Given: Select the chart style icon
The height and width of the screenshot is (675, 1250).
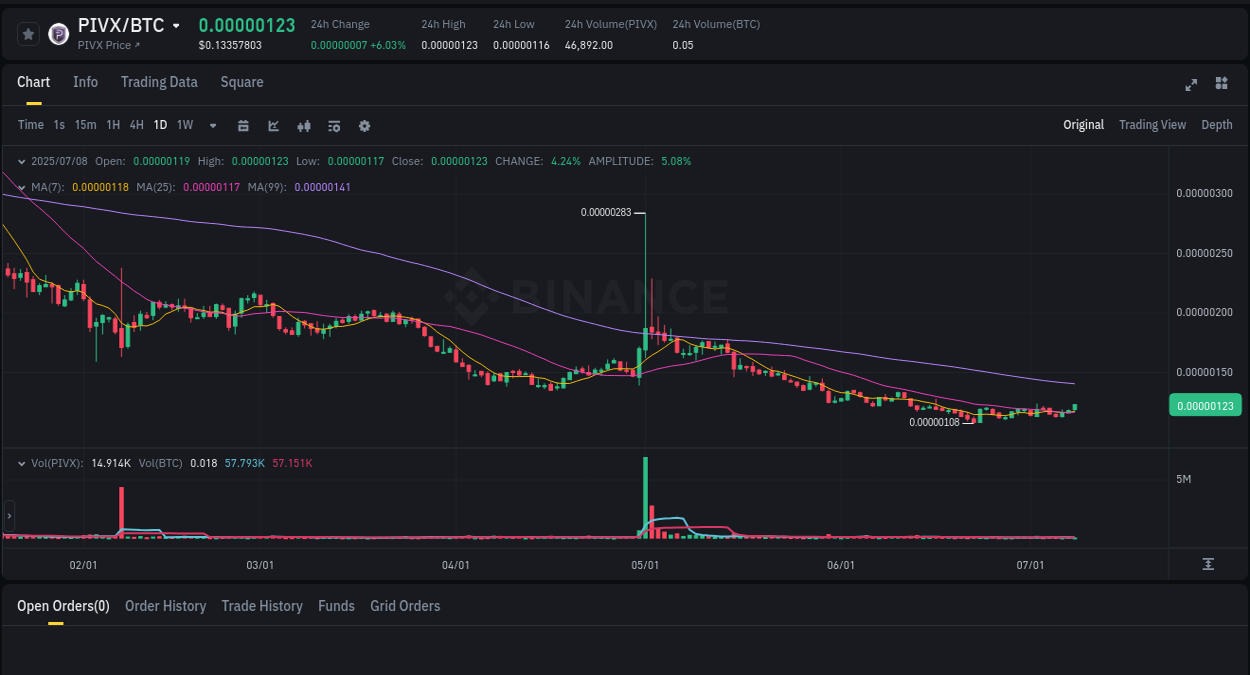Looking at the screenshot, I should point(272,125).
